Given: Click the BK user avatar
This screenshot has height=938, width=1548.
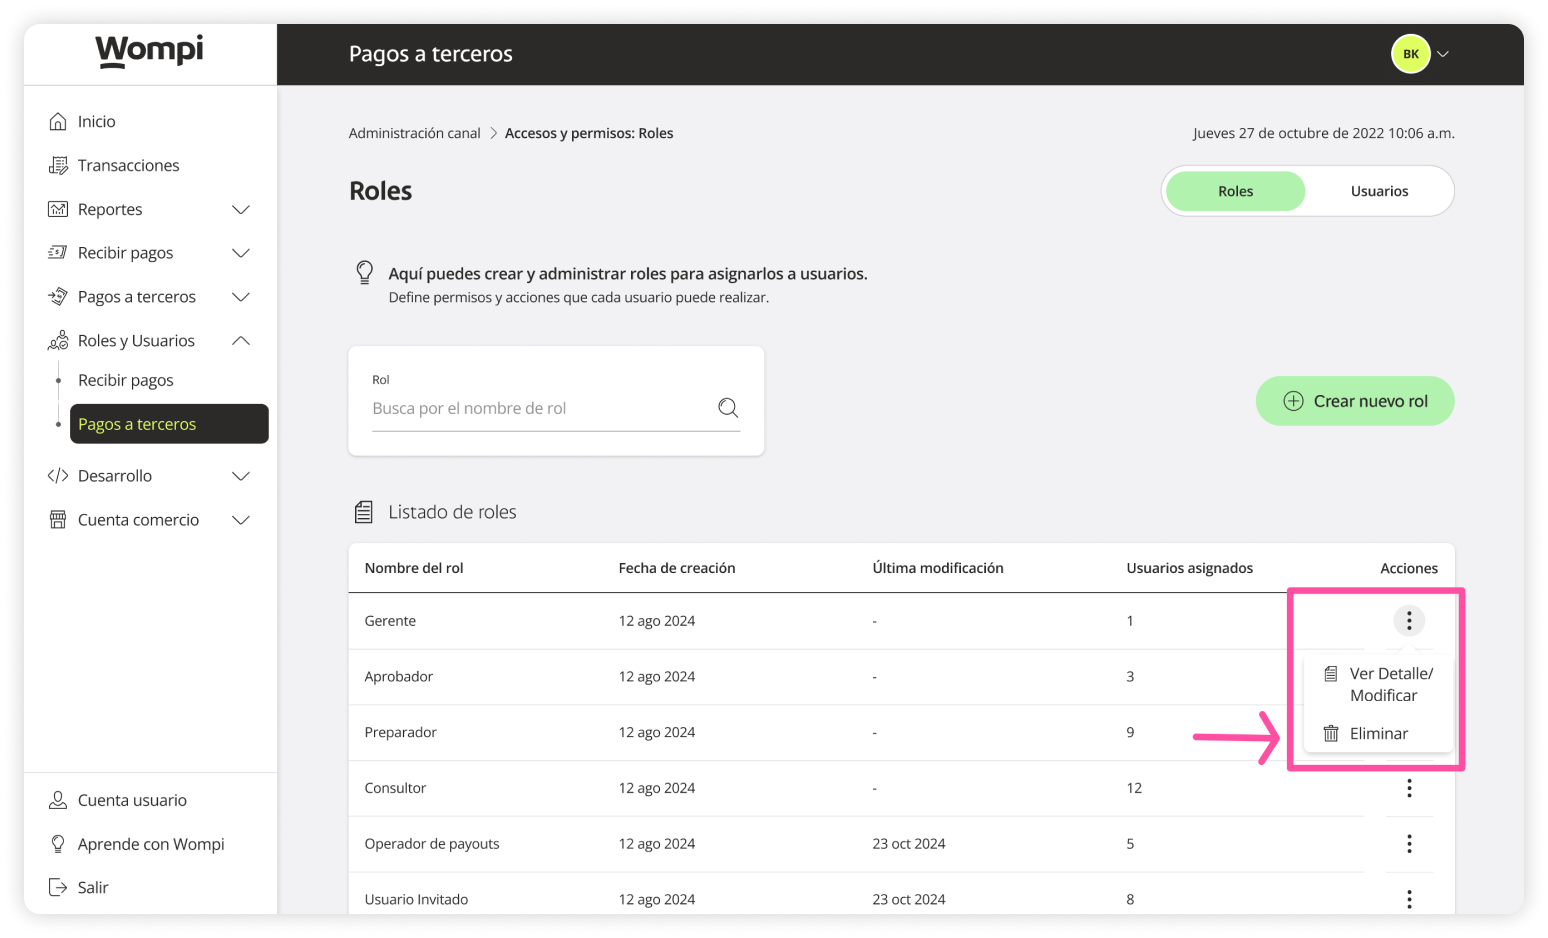Looking at the screenshot, I should coord(1410,54).
